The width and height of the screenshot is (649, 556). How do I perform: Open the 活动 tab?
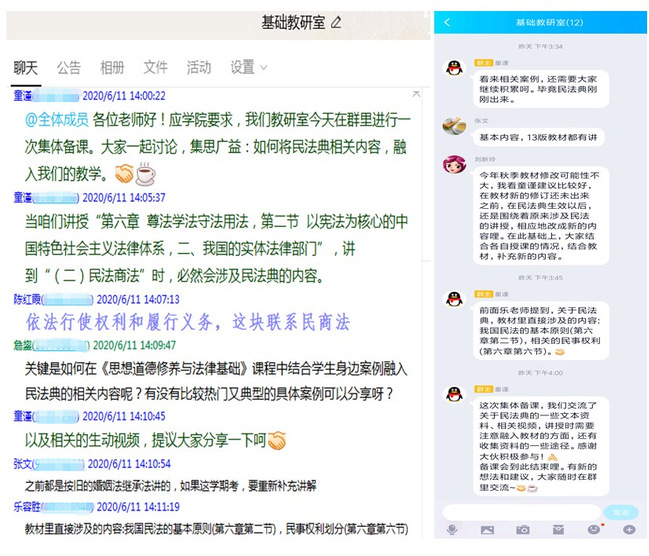(x=198, y=67)
